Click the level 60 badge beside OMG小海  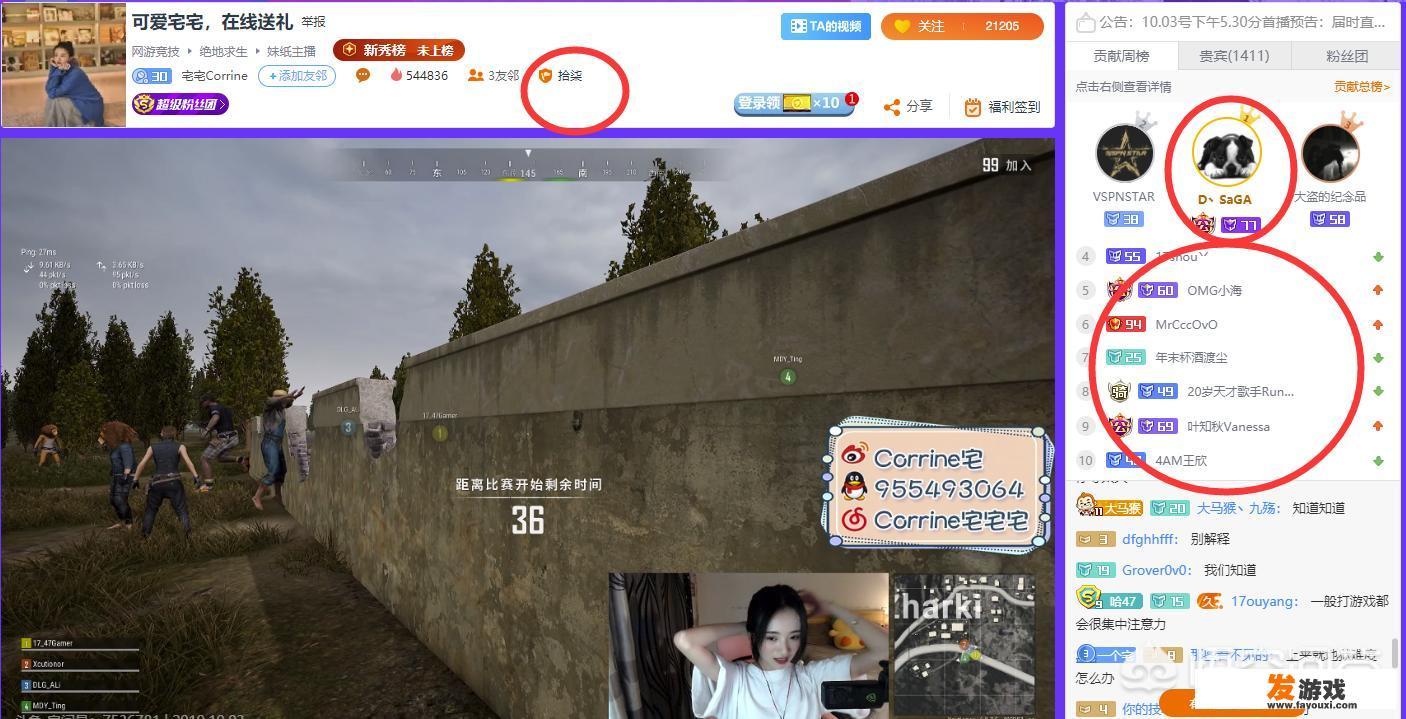click(x=1158, y=290)
